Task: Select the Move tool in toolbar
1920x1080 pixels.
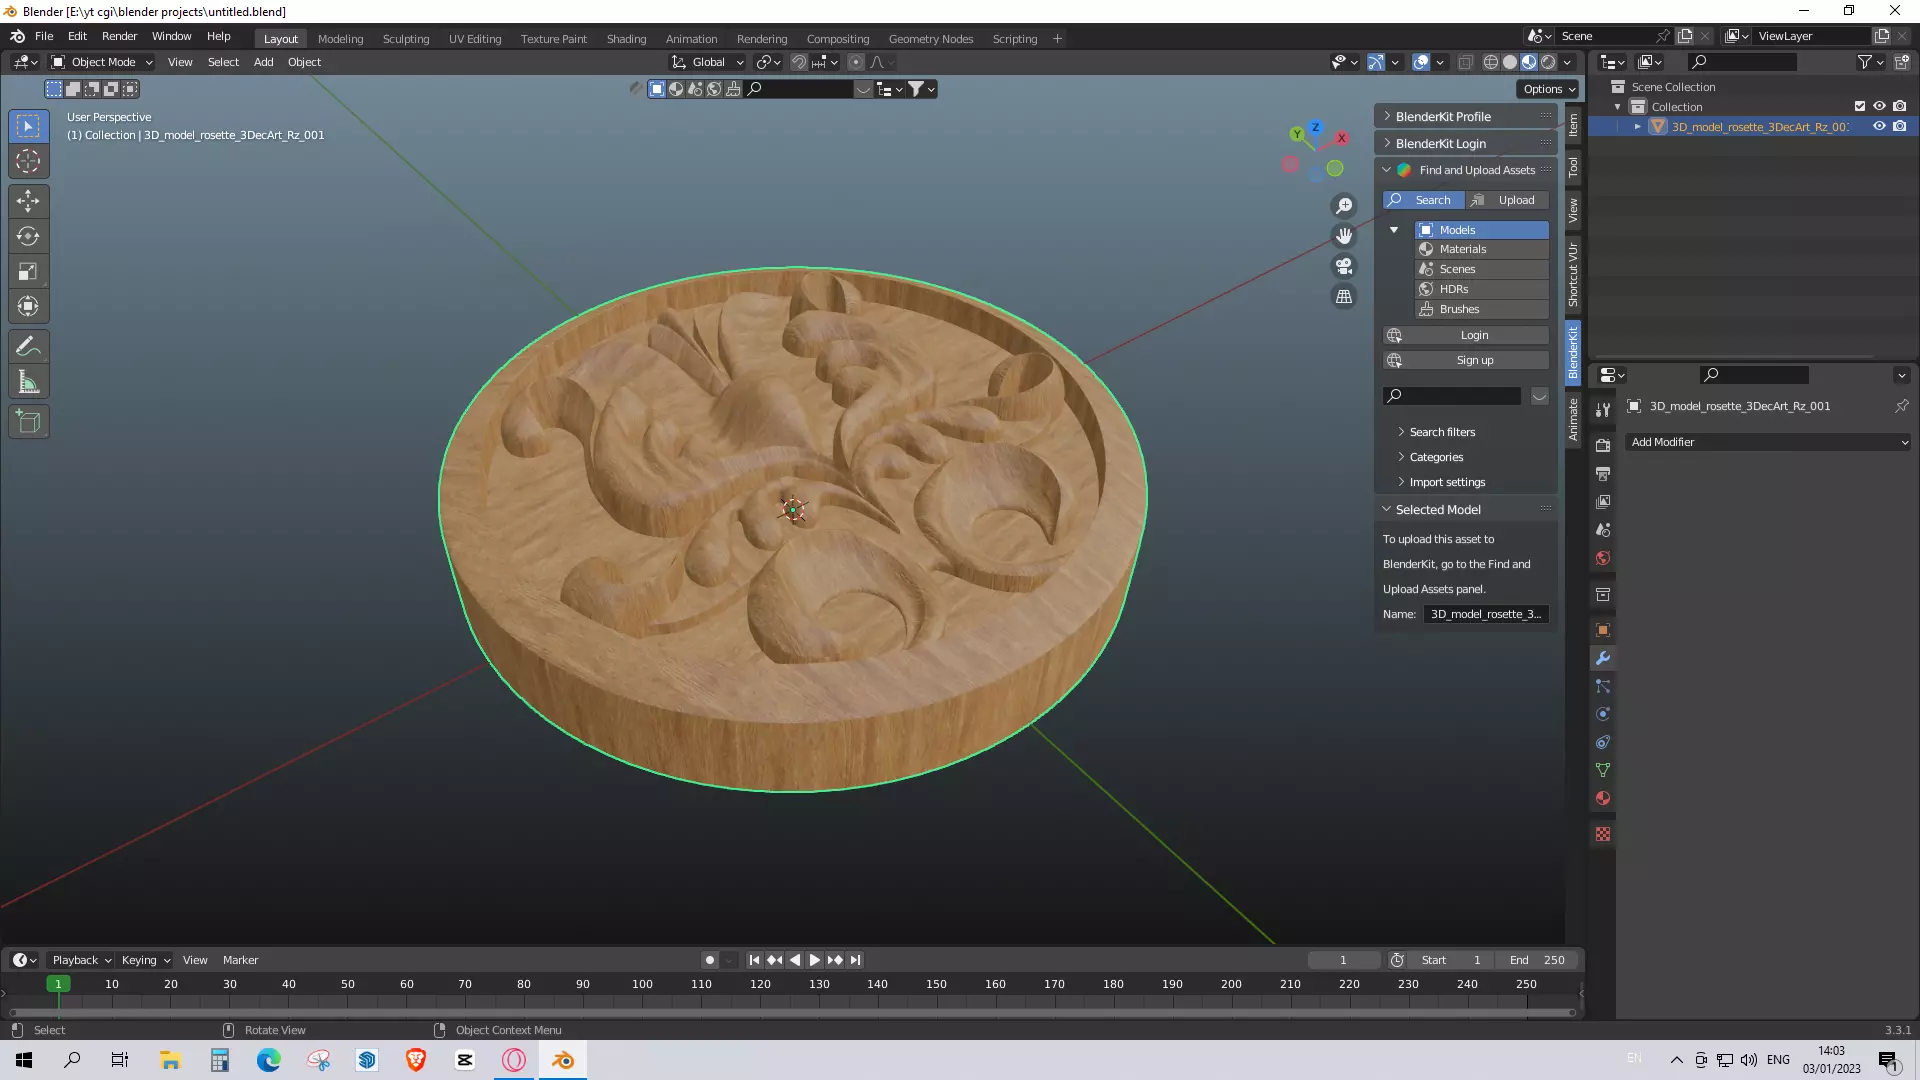Action: (28, 201)
